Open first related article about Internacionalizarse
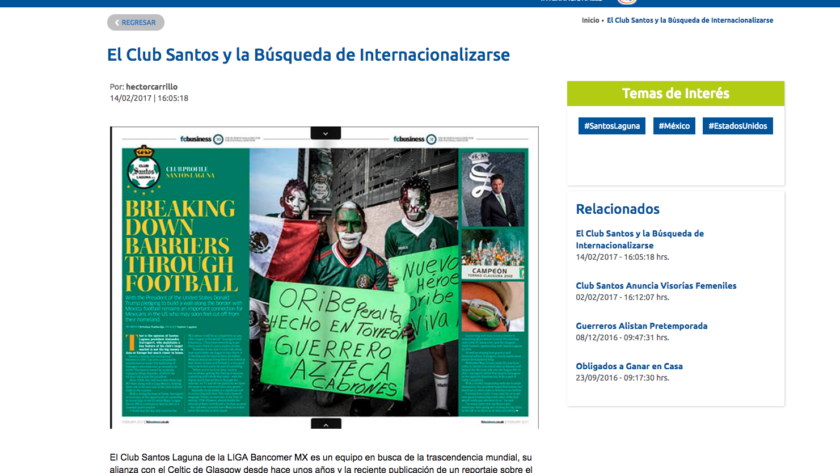Viewport: 840px width, 473px height. [x=639, y=239]
